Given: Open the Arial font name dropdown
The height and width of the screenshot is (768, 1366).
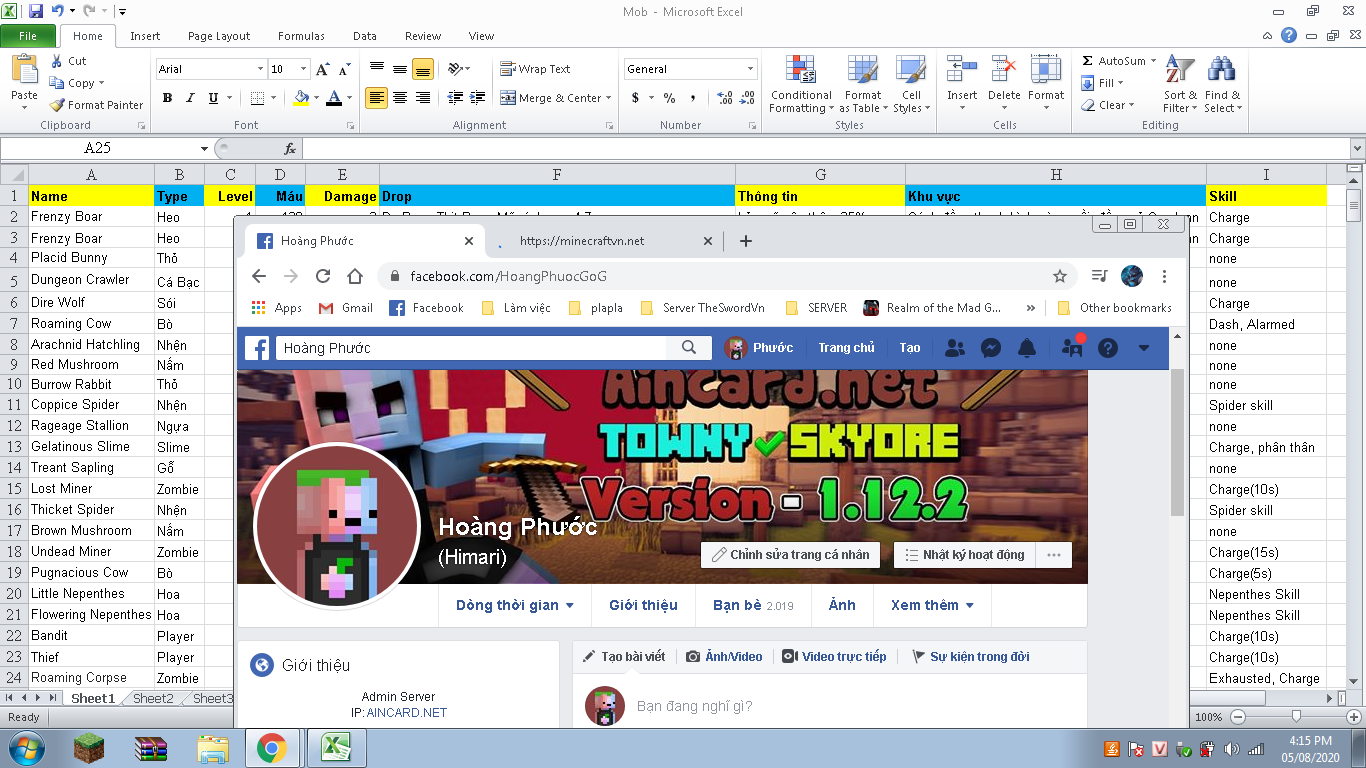Looking at the screenshot, I should coord(261,69).
